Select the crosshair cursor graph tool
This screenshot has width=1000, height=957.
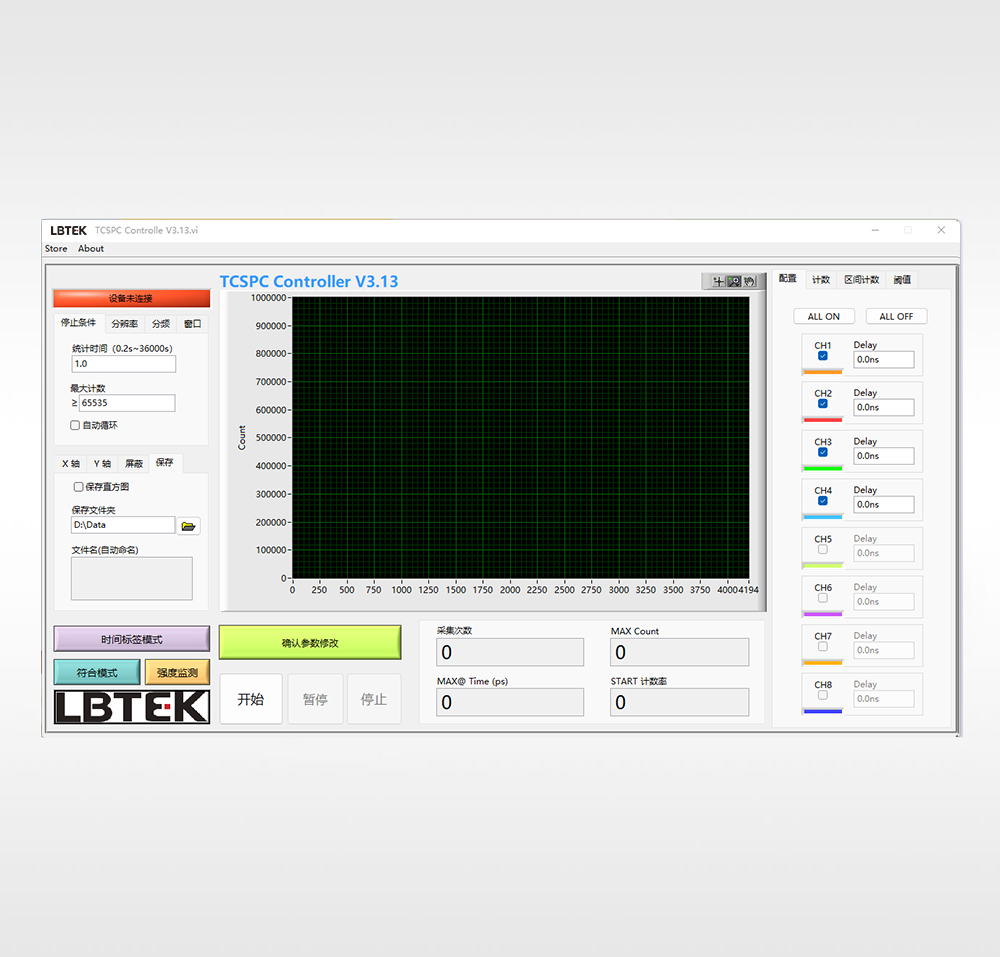click(718, 282)
